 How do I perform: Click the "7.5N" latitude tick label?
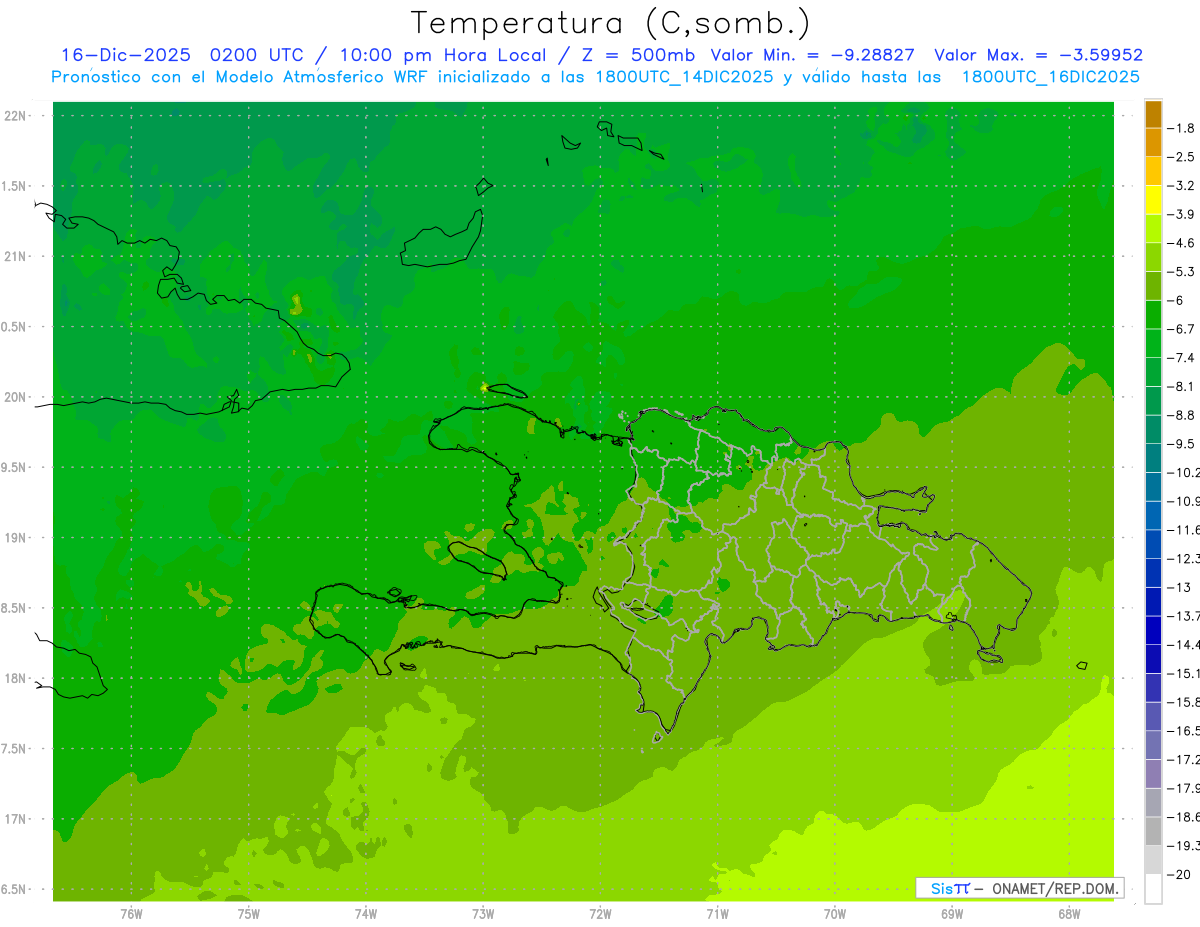[x=15, y=749]
